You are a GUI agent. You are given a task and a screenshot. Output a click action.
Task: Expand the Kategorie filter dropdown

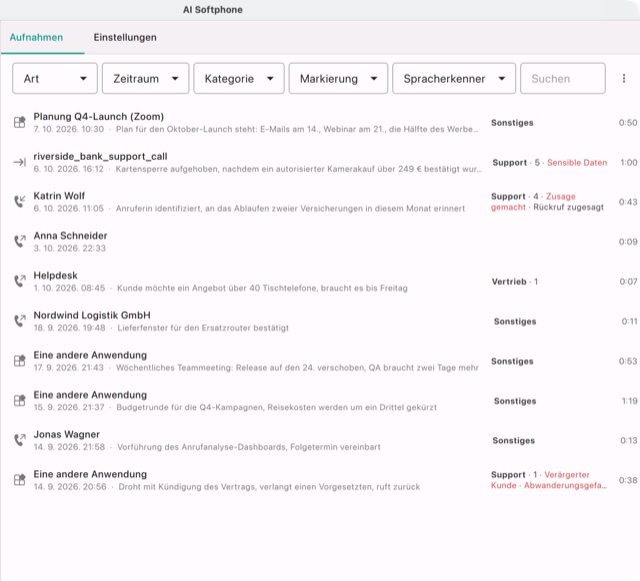pos(239,78)
